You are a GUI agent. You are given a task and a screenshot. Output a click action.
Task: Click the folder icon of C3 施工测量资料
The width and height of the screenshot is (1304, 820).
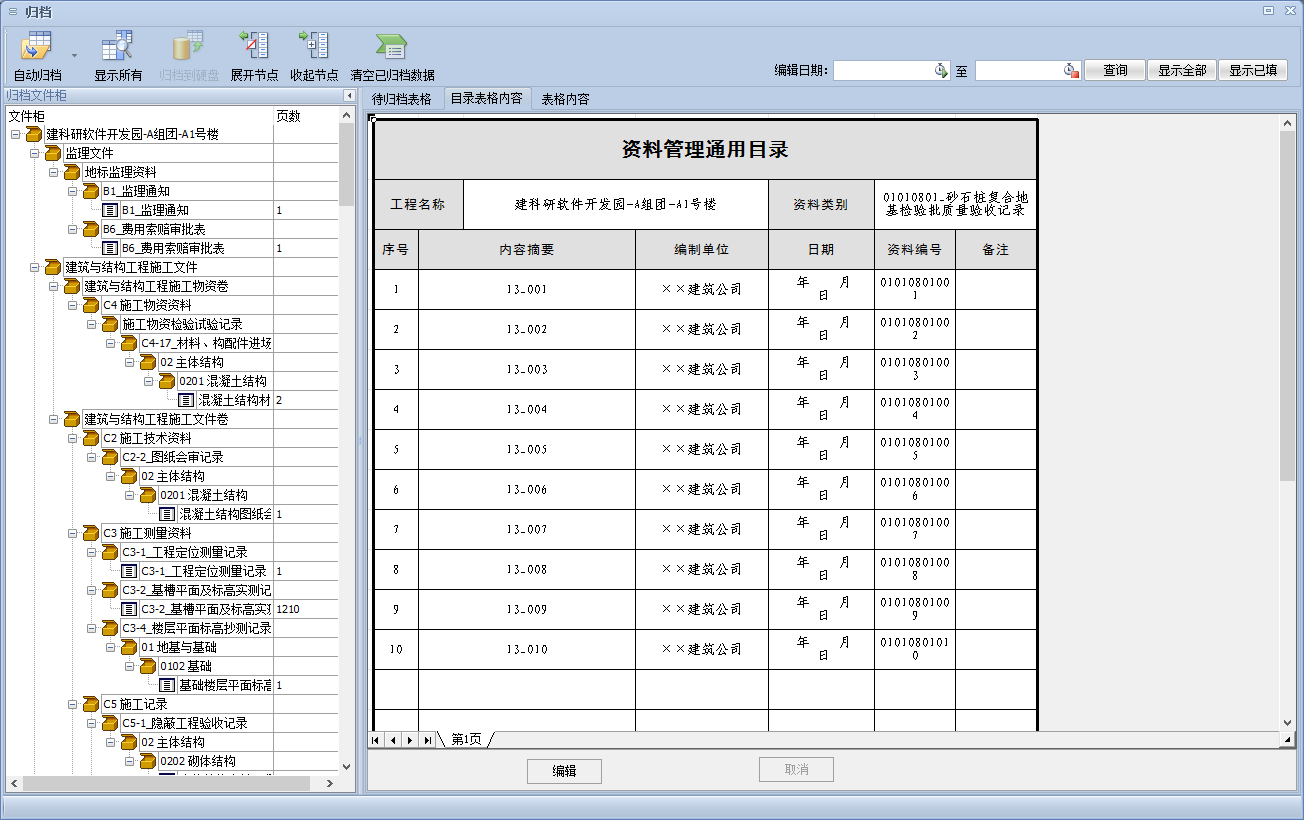[x=91, y=533]
